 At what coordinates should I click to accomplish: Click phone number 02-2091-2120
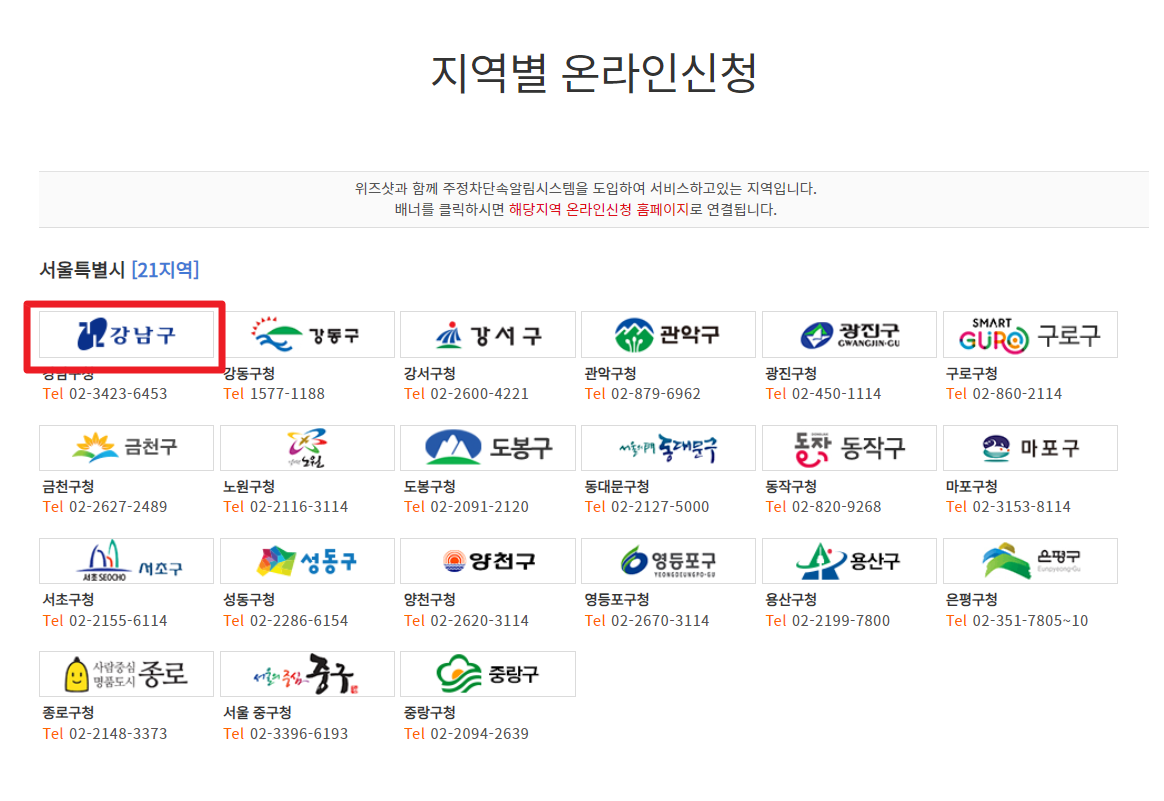point(480,507)
